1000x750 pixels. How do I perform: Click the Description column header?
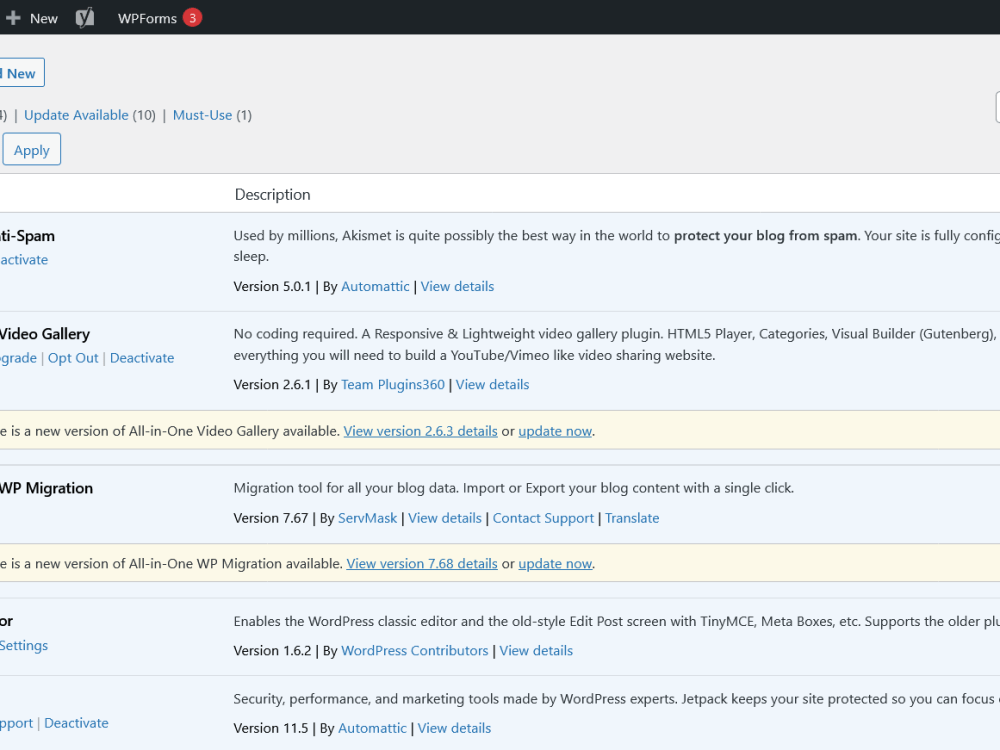[x=272, y=195]
